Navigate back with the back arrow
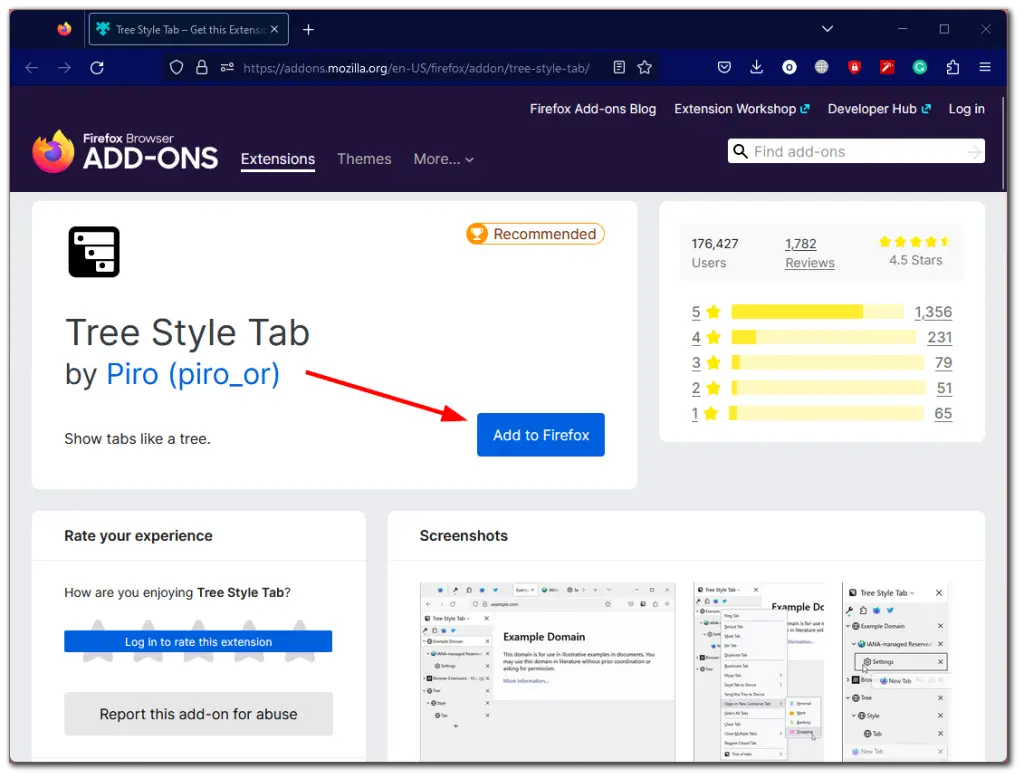The height and width of the screenshot is (779, 1024). (30, 68)
